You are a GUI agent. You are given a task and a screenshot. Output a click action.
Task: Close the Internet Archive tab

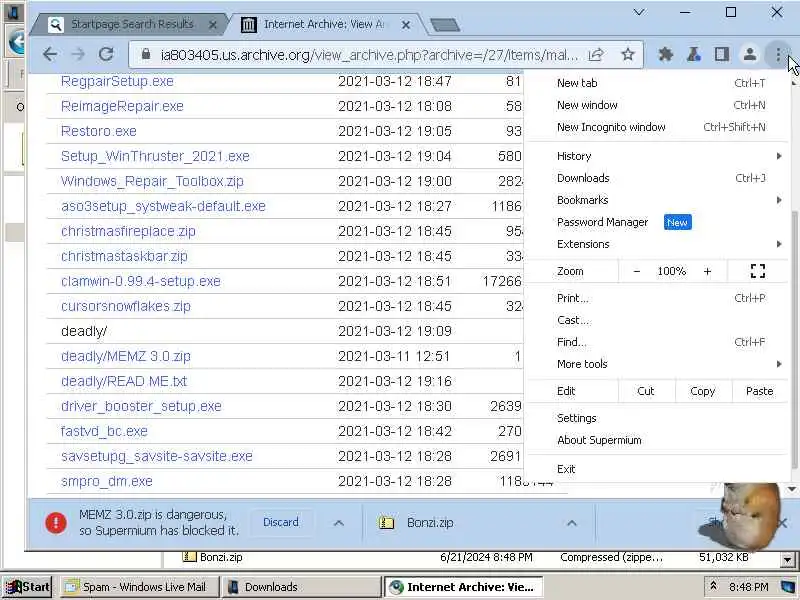(406, 24)
